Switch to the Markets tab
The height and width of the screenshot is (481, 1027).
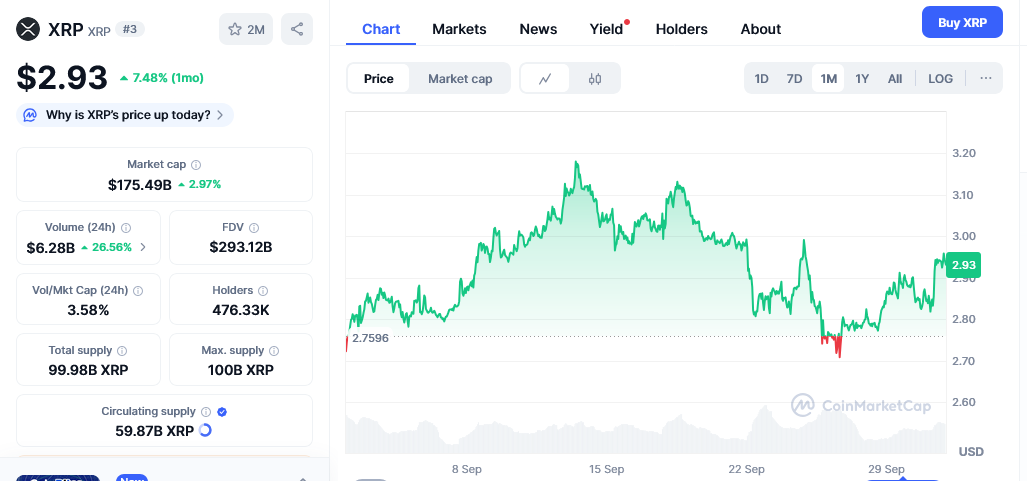click(459, 29)
